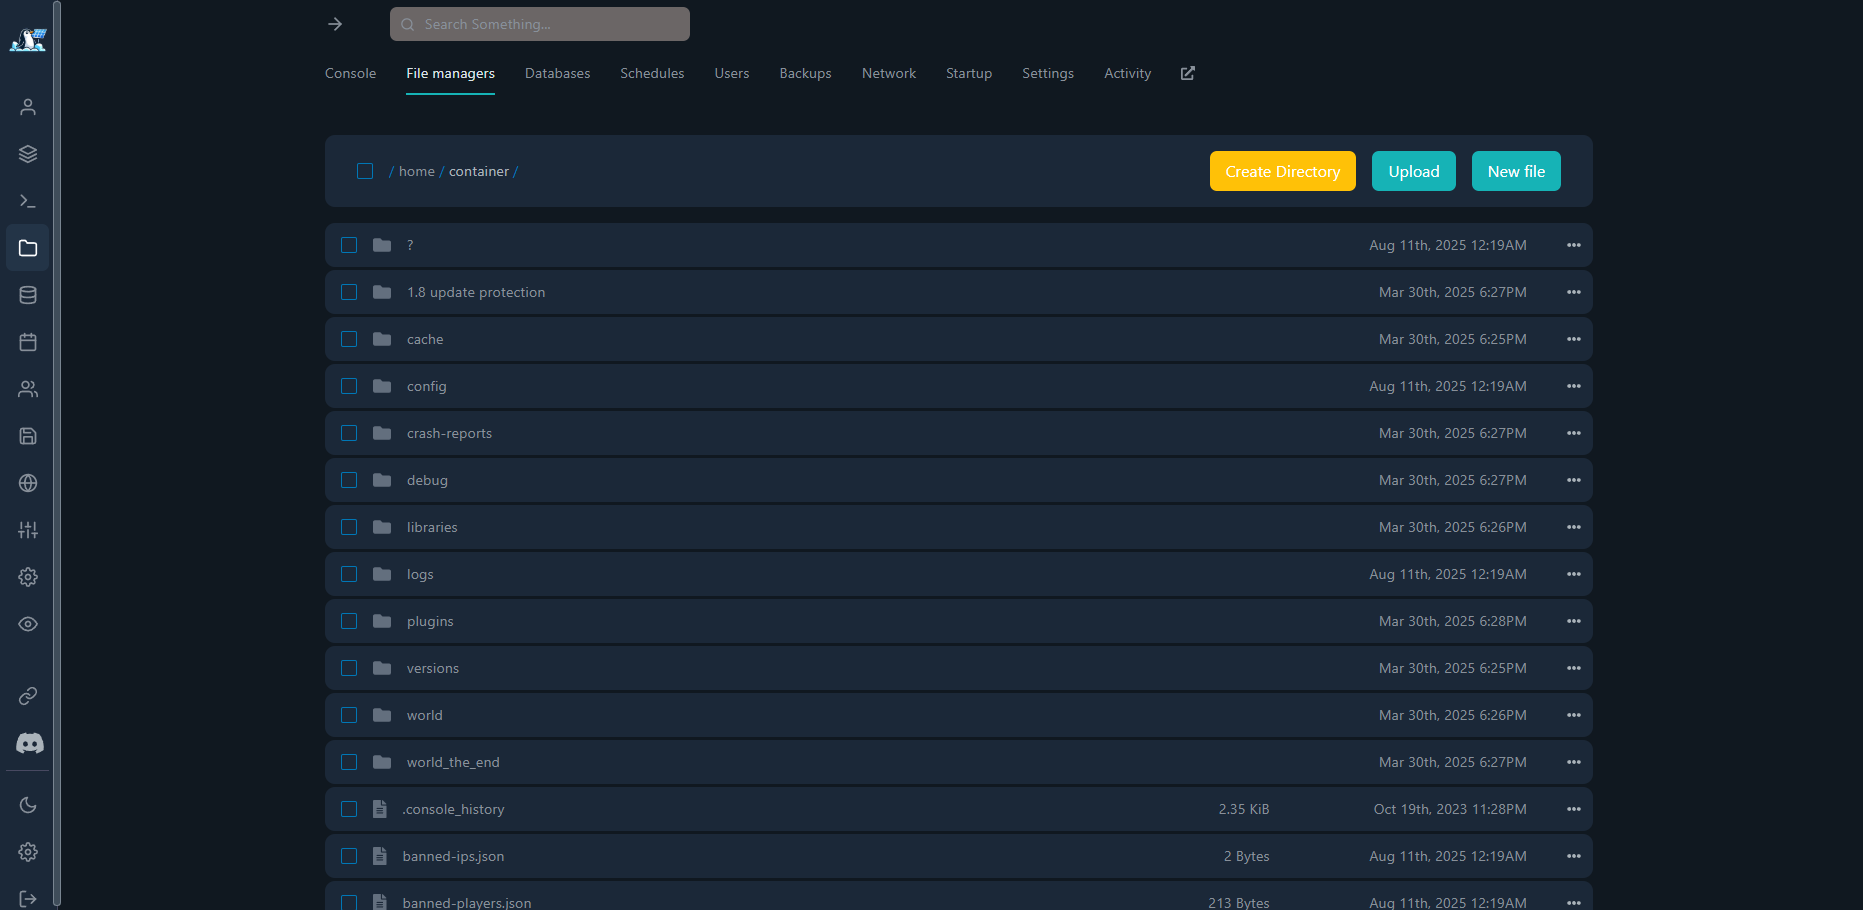The width and height of the screenshot is (1863, 910).
Task: Select the startup sliders icon in the sidebar
Action: (x=27, y=530)
